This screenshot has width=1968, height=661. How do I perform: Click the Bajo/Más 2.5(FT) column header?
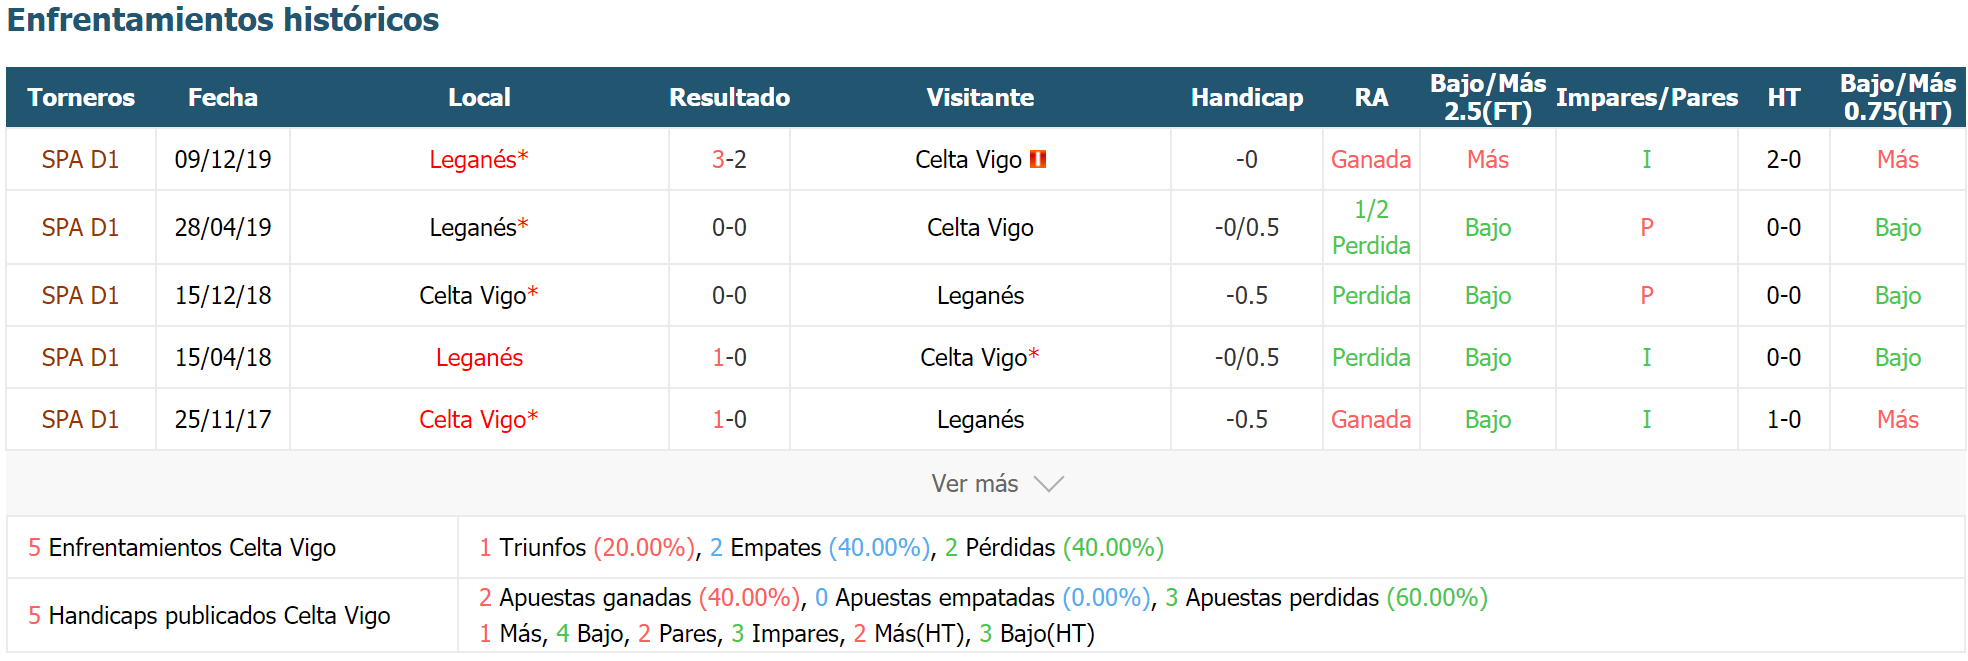click(x=1488, y=97)
